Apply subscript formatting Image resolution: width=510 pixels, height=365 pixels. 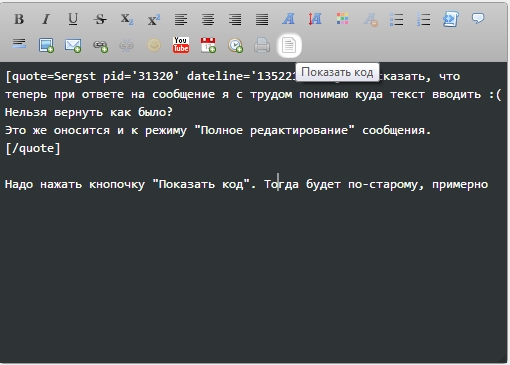pos(127,19)
